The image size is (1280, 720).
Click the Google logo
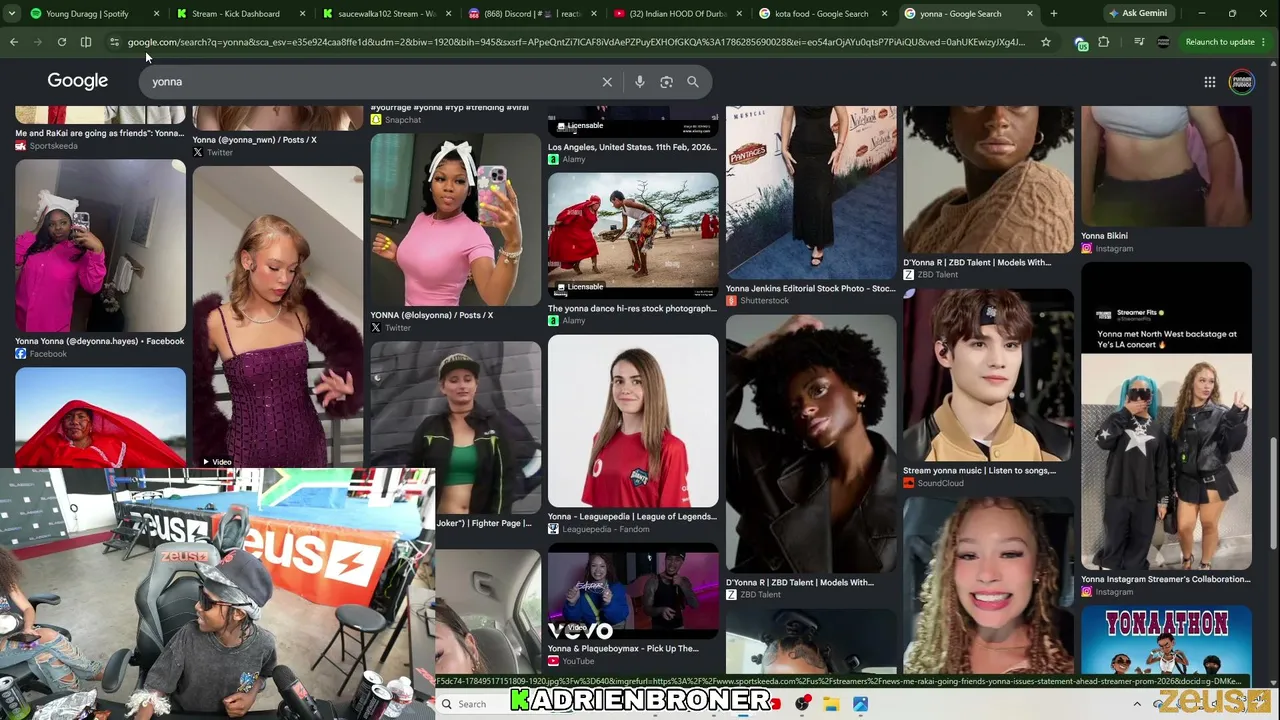coord(77,82)
